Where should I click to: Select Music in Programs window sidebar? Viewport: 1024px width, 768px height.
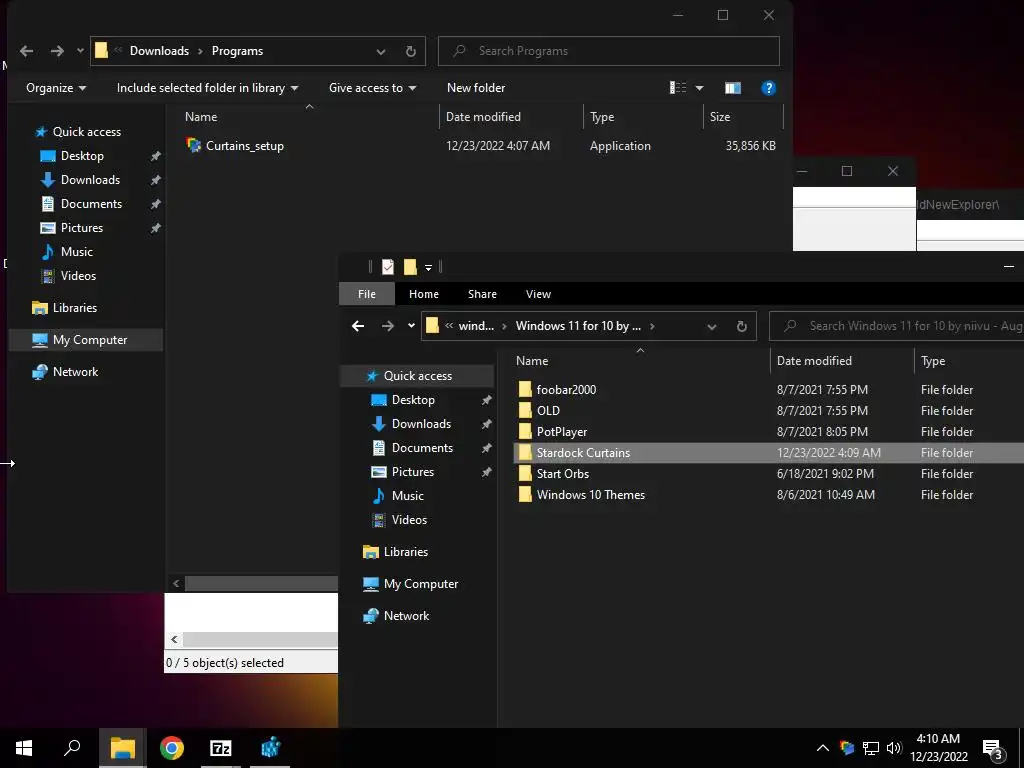pos(76,251)
